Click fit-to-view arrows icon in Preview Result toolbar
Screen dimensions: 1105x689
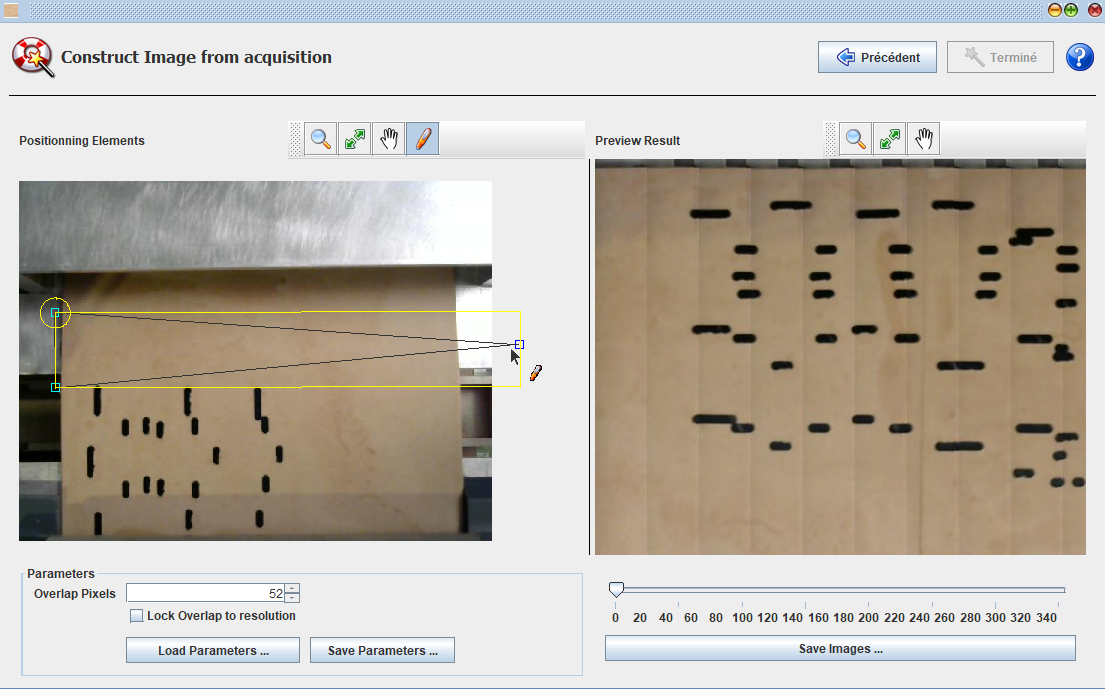[890, 140]
